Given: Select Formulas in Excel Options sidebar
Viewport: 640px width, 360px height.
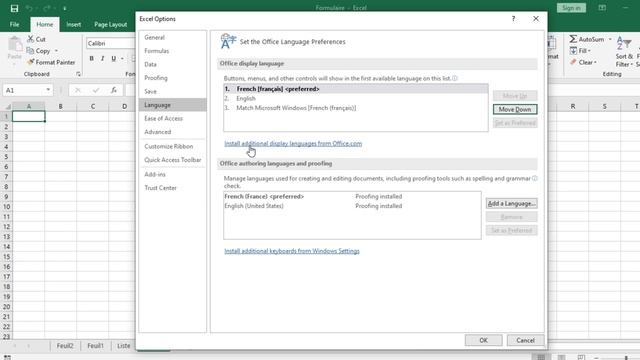Looking at the screenshot, I should point(172,51).
